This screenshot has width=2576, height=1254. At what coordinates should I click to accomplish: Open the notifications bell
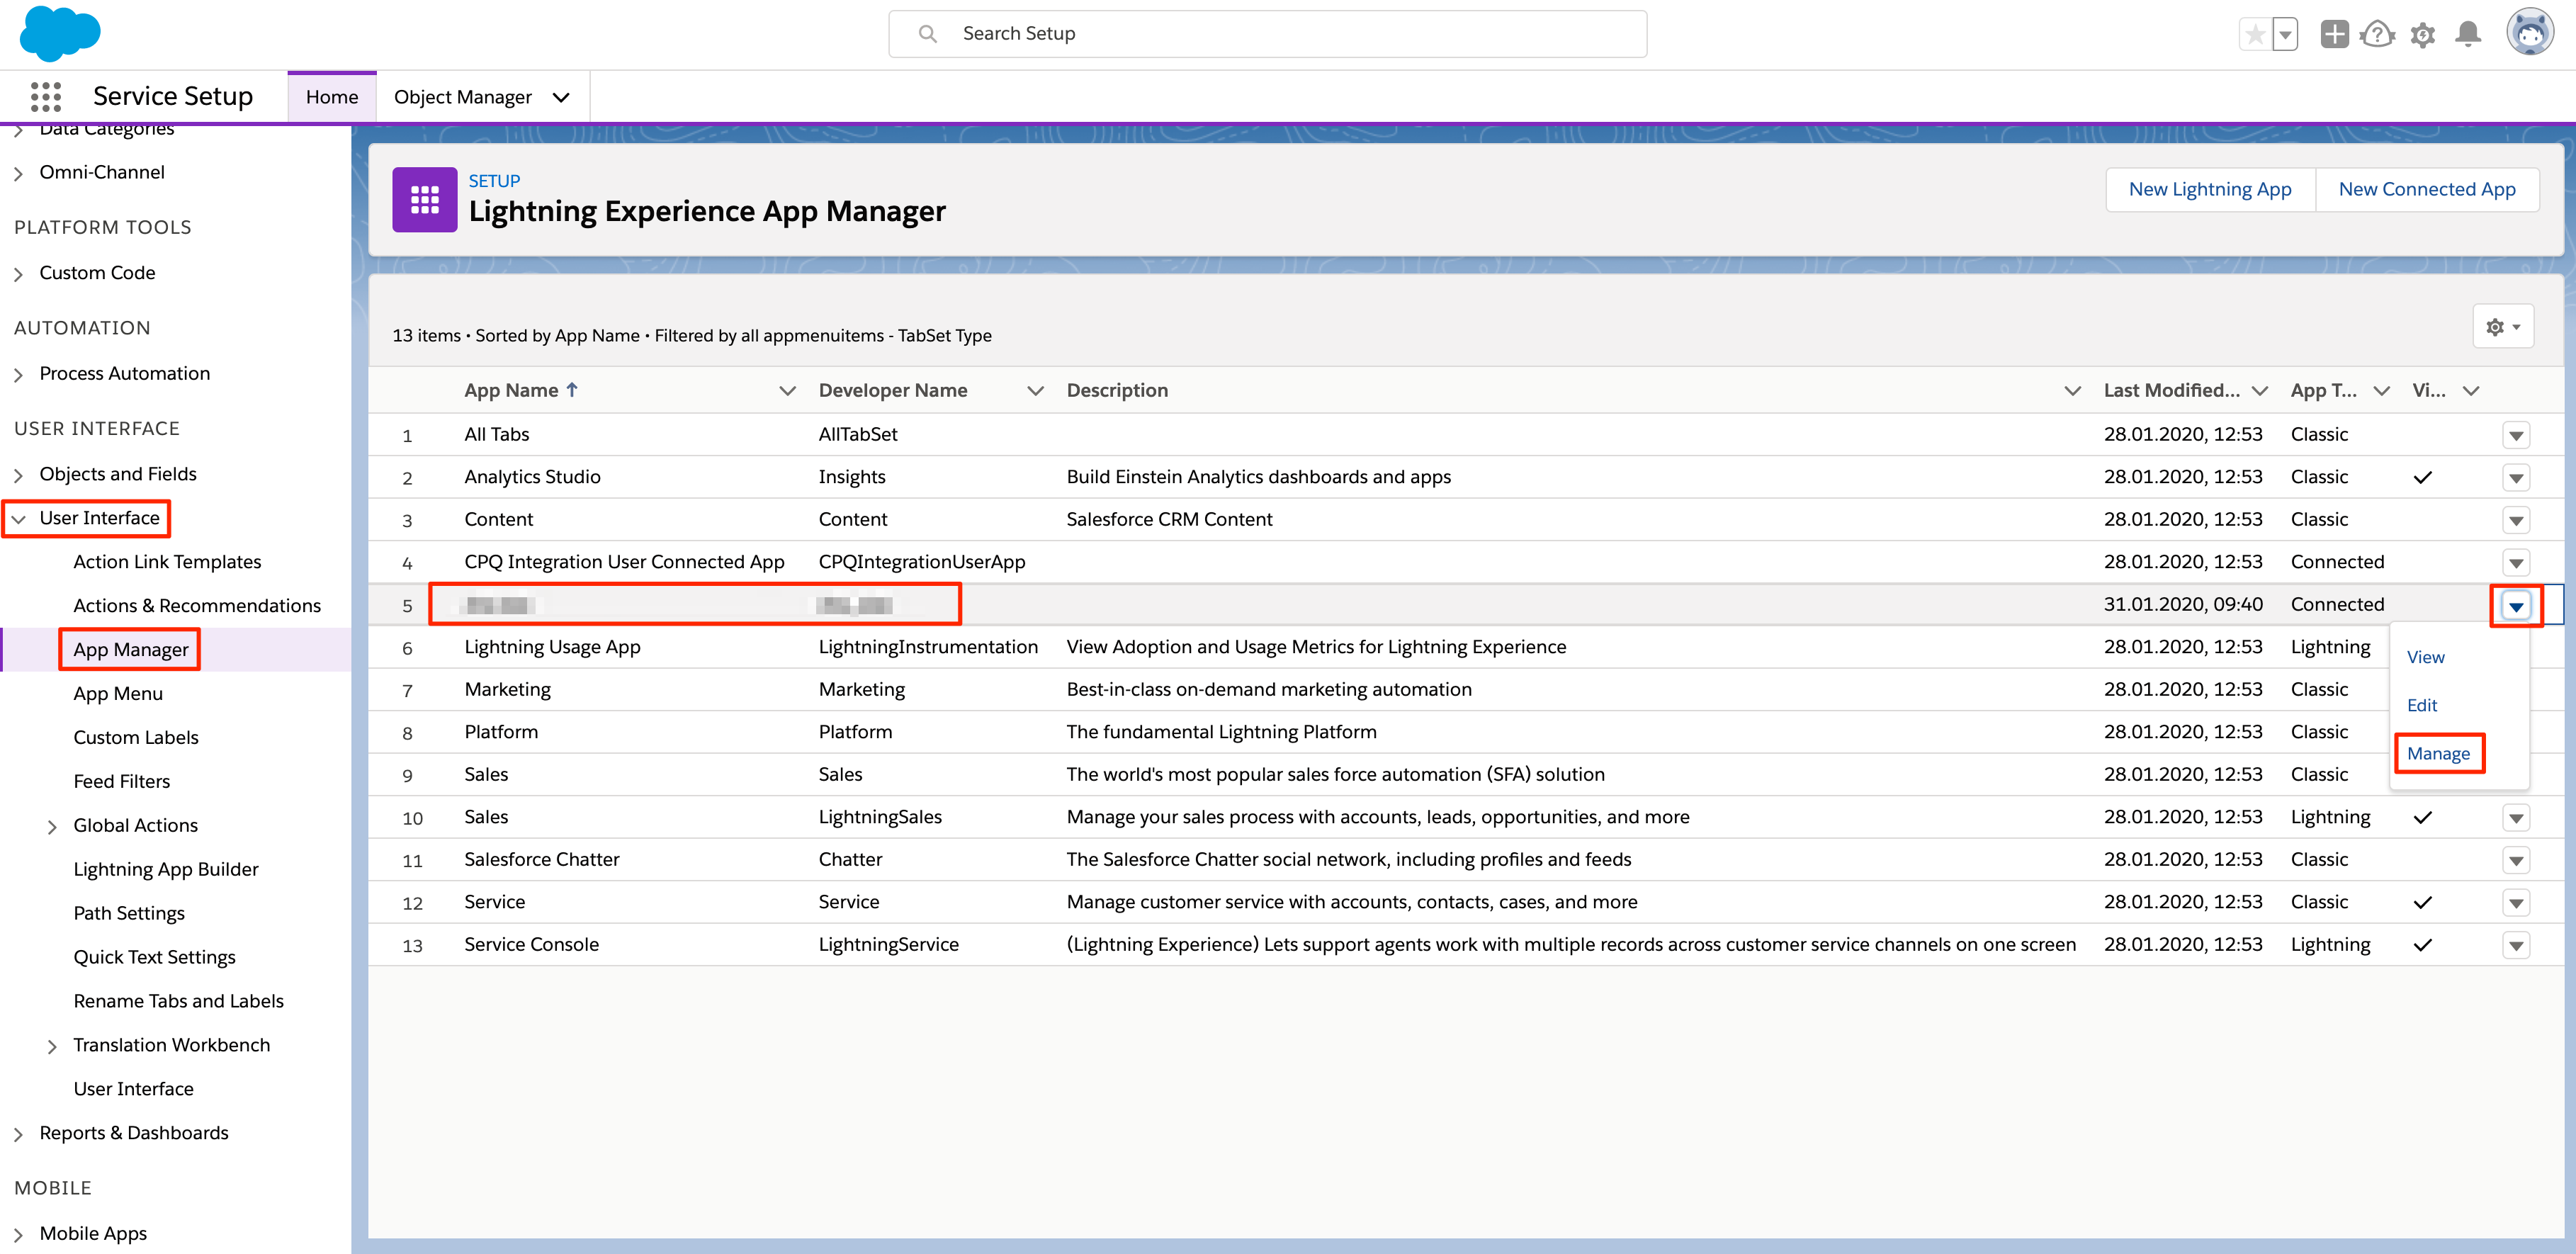click(x=2468, y=34)
